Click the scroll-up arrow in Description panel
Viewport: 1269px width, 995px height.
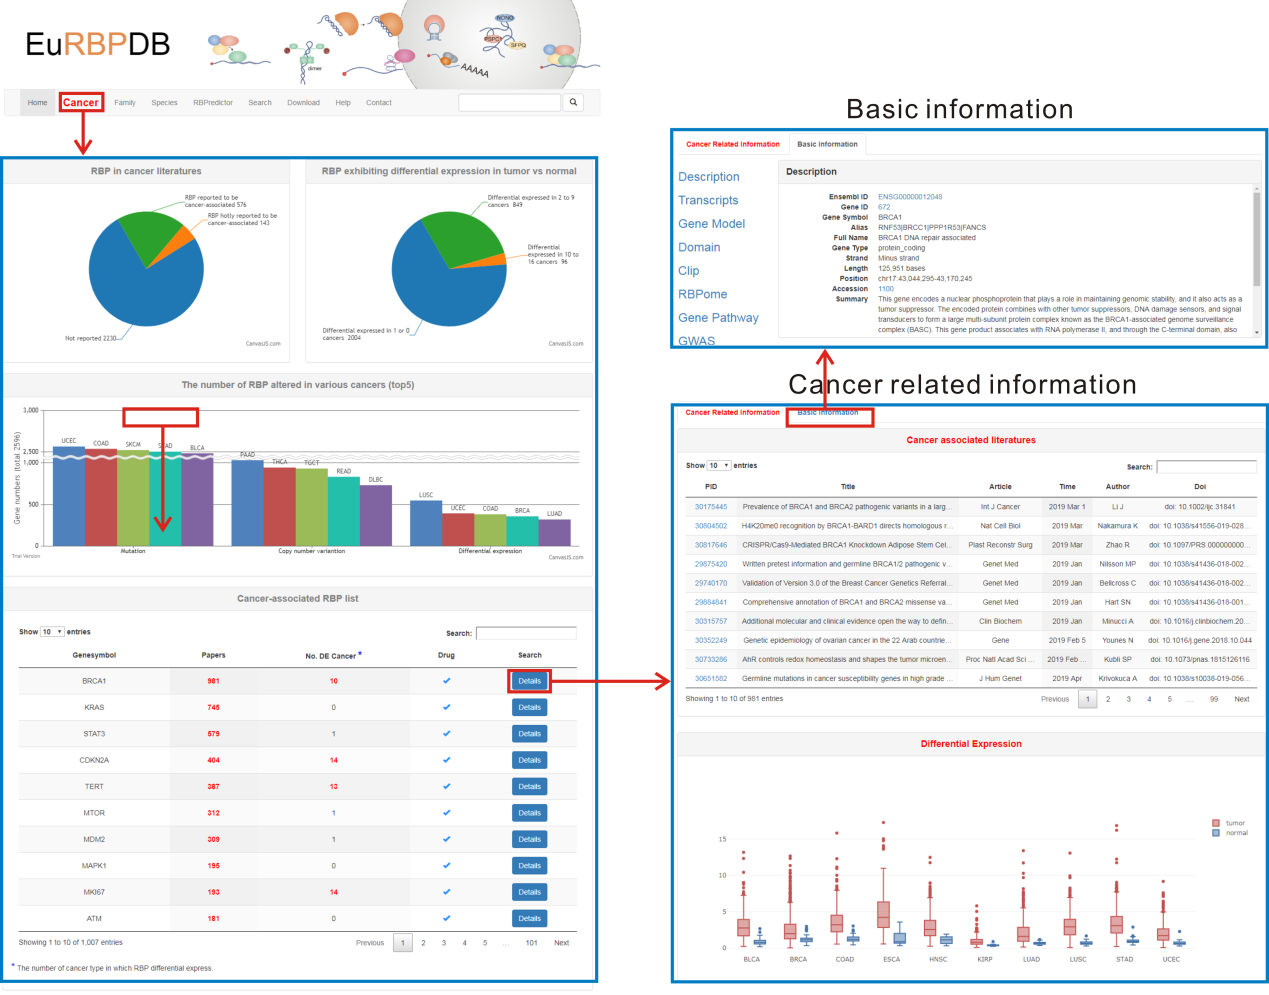pos(1257,189)
